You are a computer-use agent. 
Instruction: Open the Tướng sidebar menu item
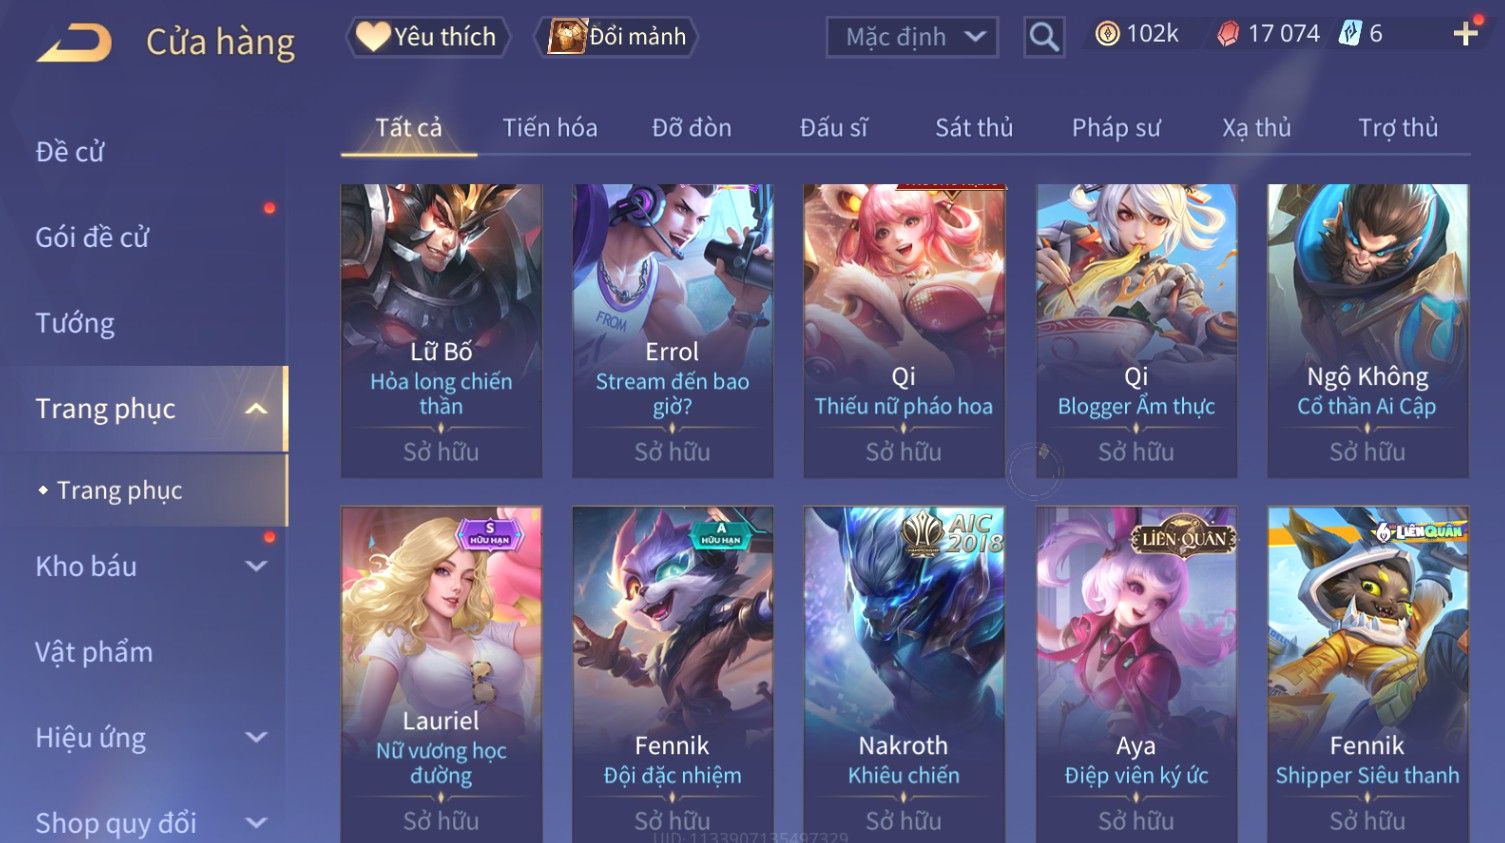pyautogui.click(x=75, y=323)
